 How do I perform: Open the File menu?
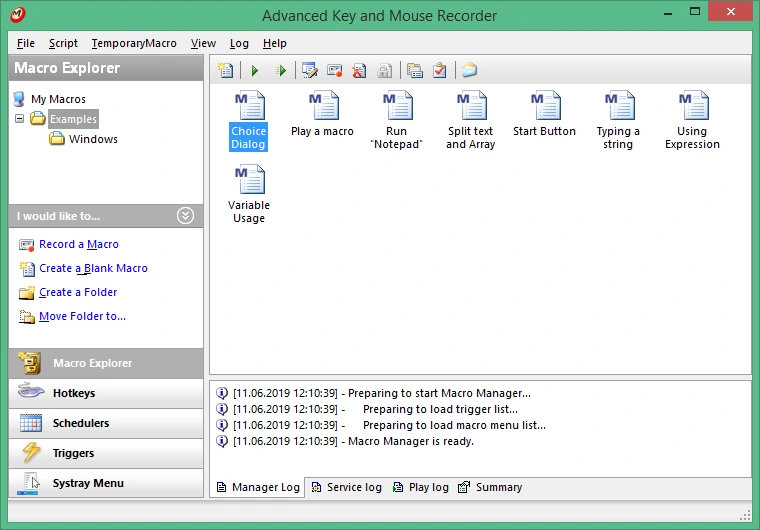26,43
